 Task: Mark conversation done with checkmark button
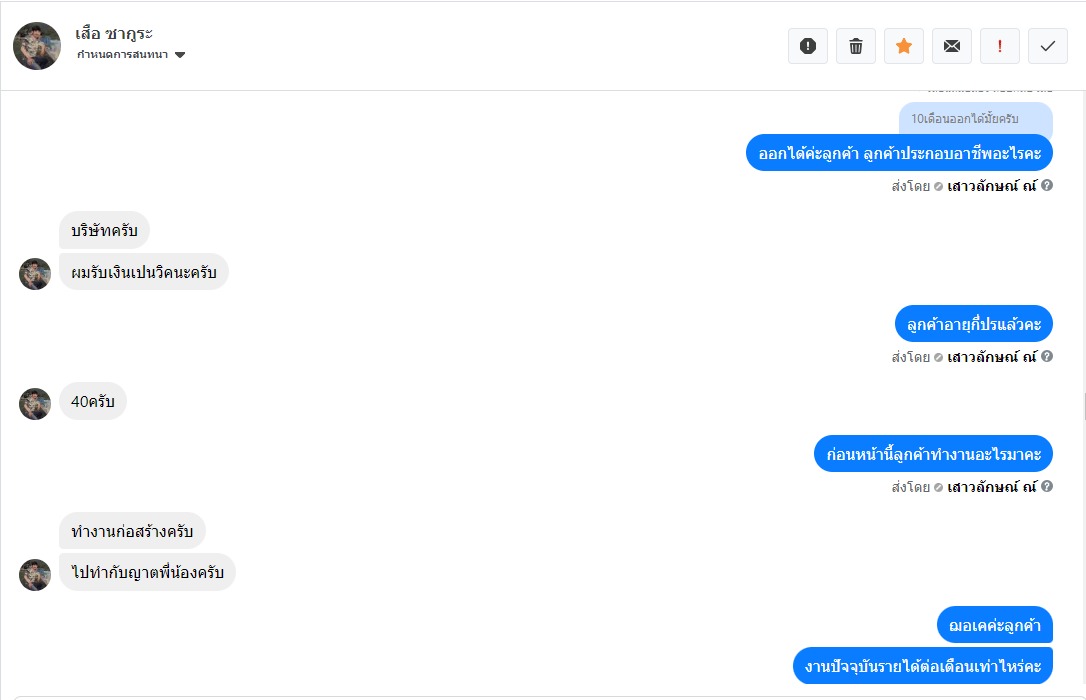1048,46
